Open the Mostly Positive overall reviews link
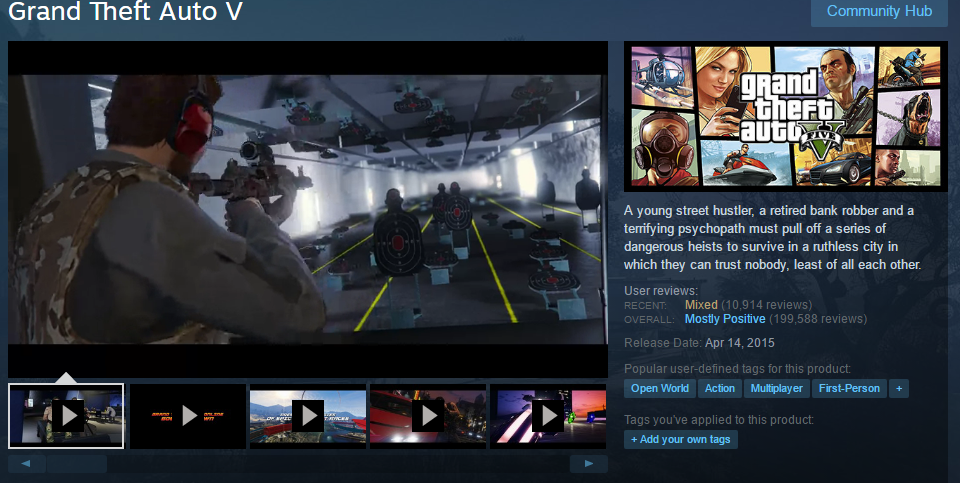Viewport: 960px width, 483px height. (725, 319)
